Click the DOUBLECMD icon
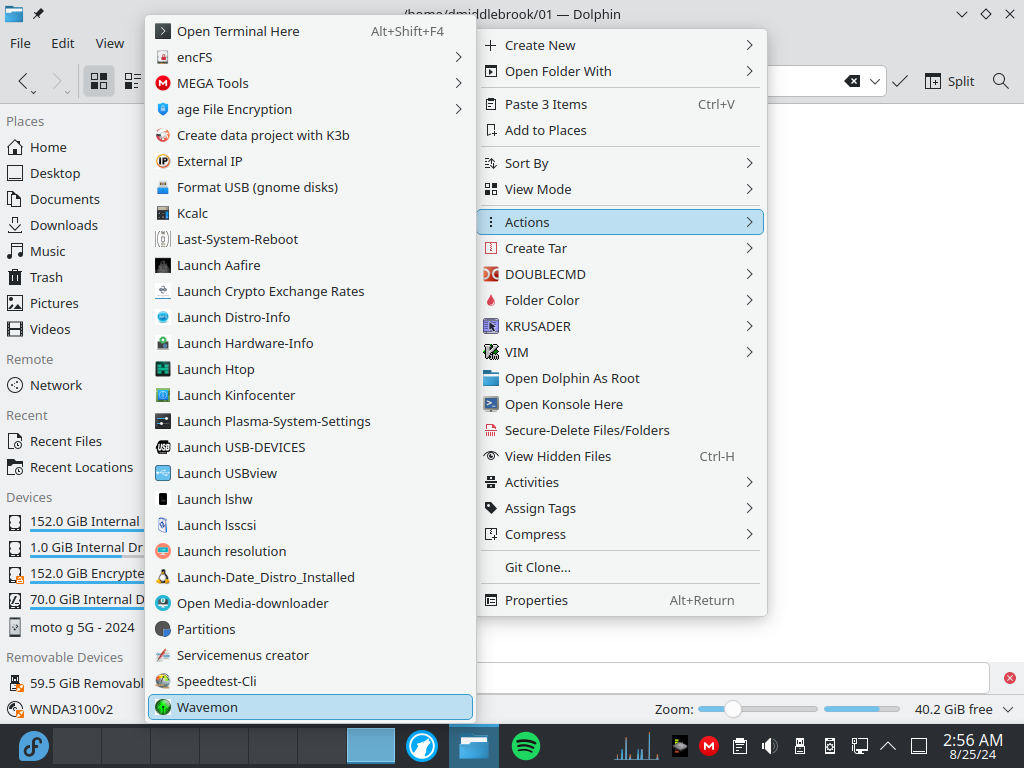1024x768 pixels. pyautogui.click(x=490, y=274)
